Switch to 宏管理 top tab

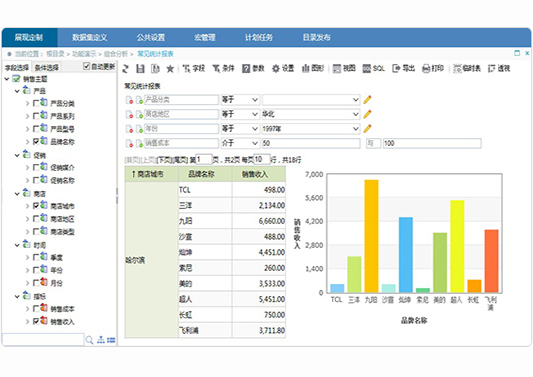click(x=205, y=37)
